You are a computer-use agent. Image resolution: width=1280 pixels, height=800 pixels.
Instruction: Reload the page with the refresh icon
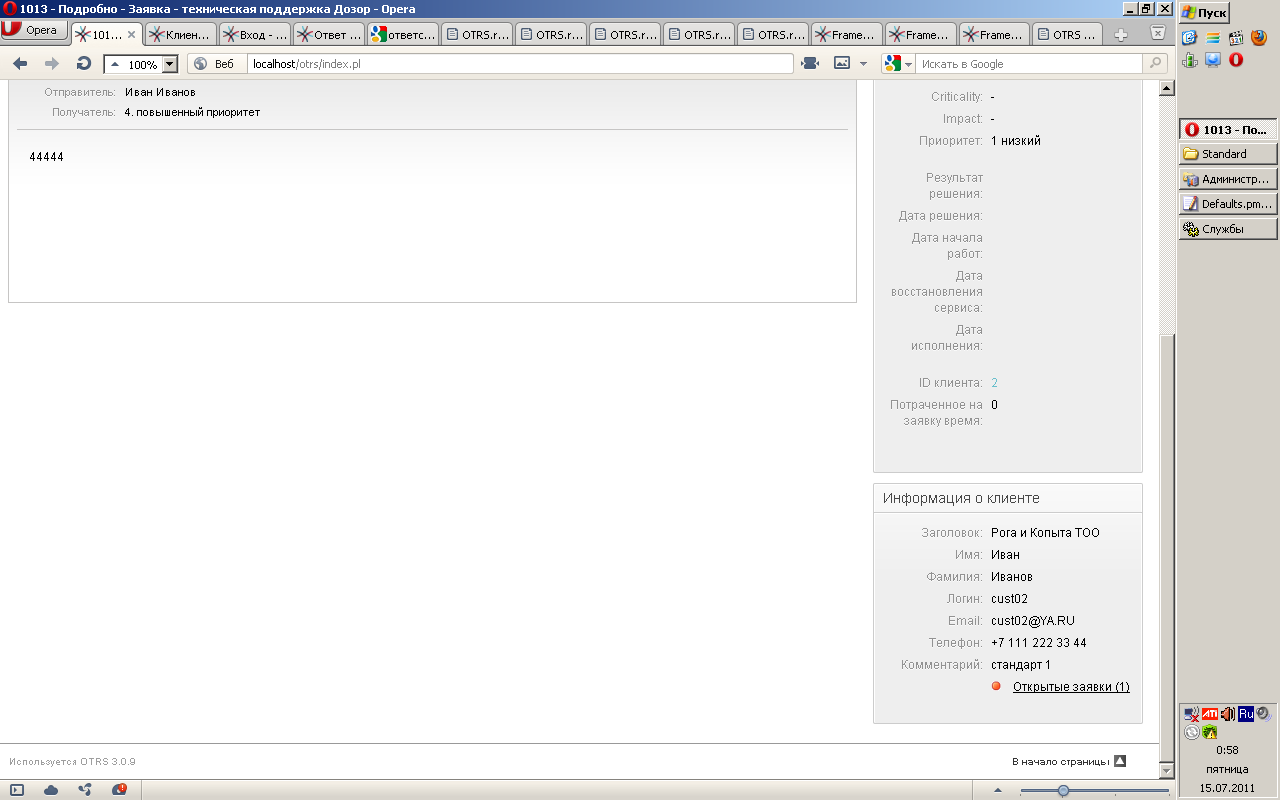pos(84,63)
